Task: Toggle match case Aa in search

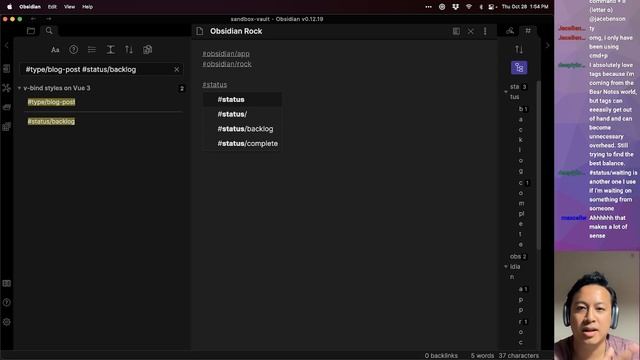Action: pos(55,50)
